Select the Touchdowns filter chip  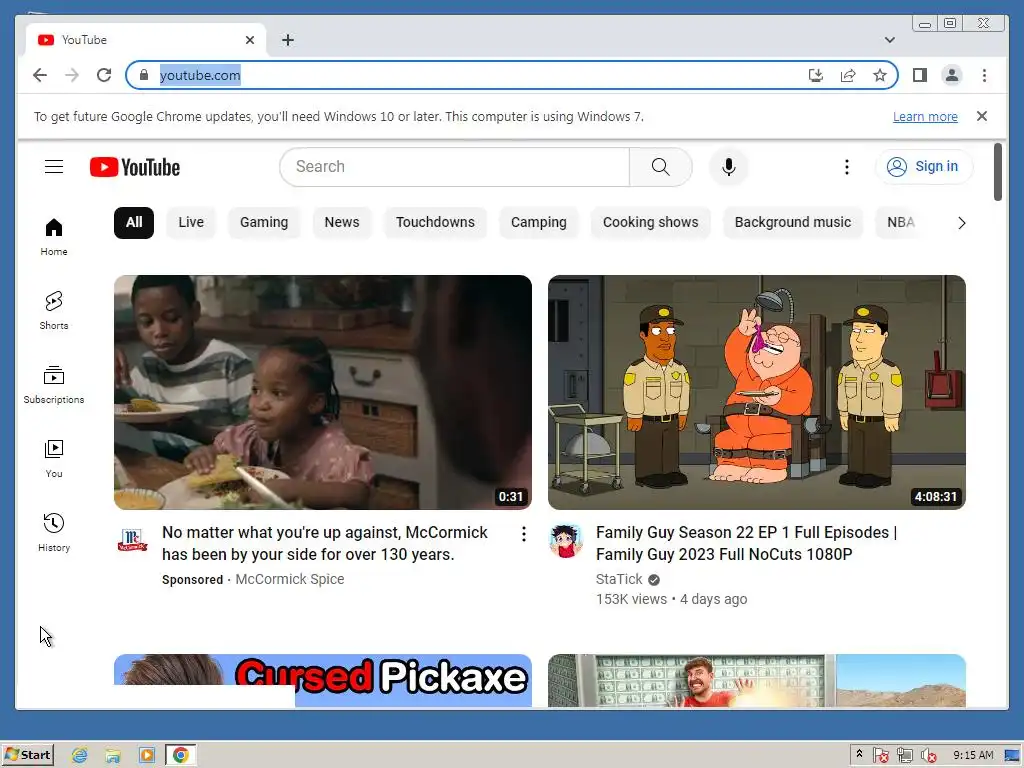[x=435, y=223]
